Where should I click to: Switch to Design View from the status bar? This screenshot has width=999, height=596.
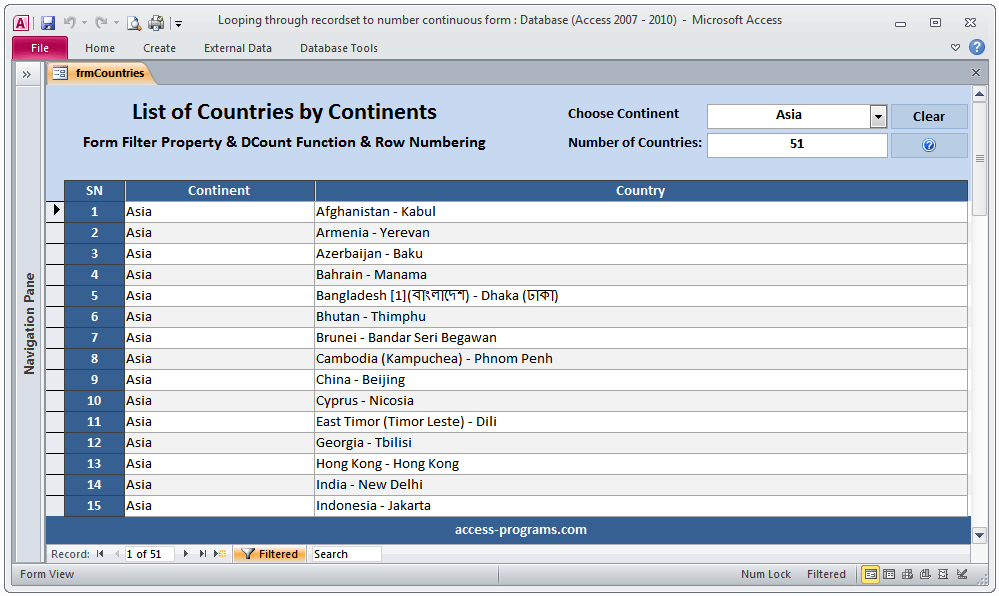click(x=962, y=574)
